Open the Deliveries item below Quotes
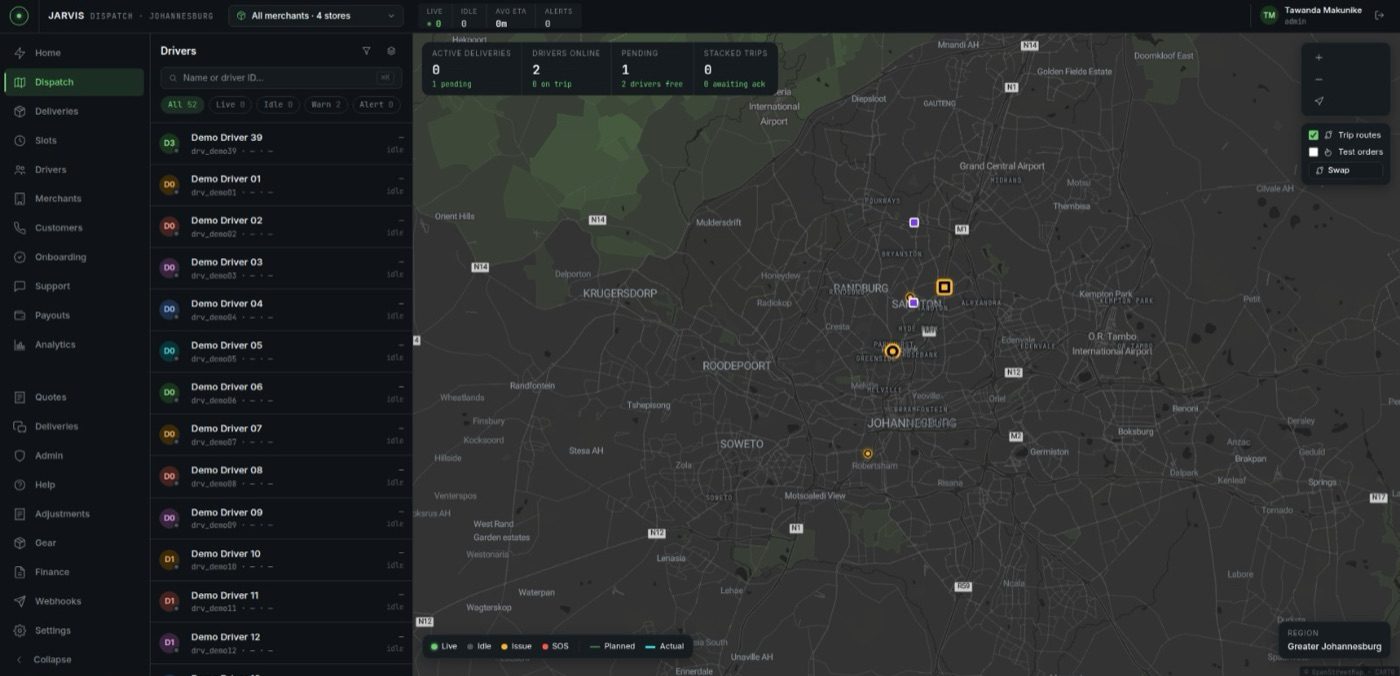The image size is (1400, 676). (74, 426)
